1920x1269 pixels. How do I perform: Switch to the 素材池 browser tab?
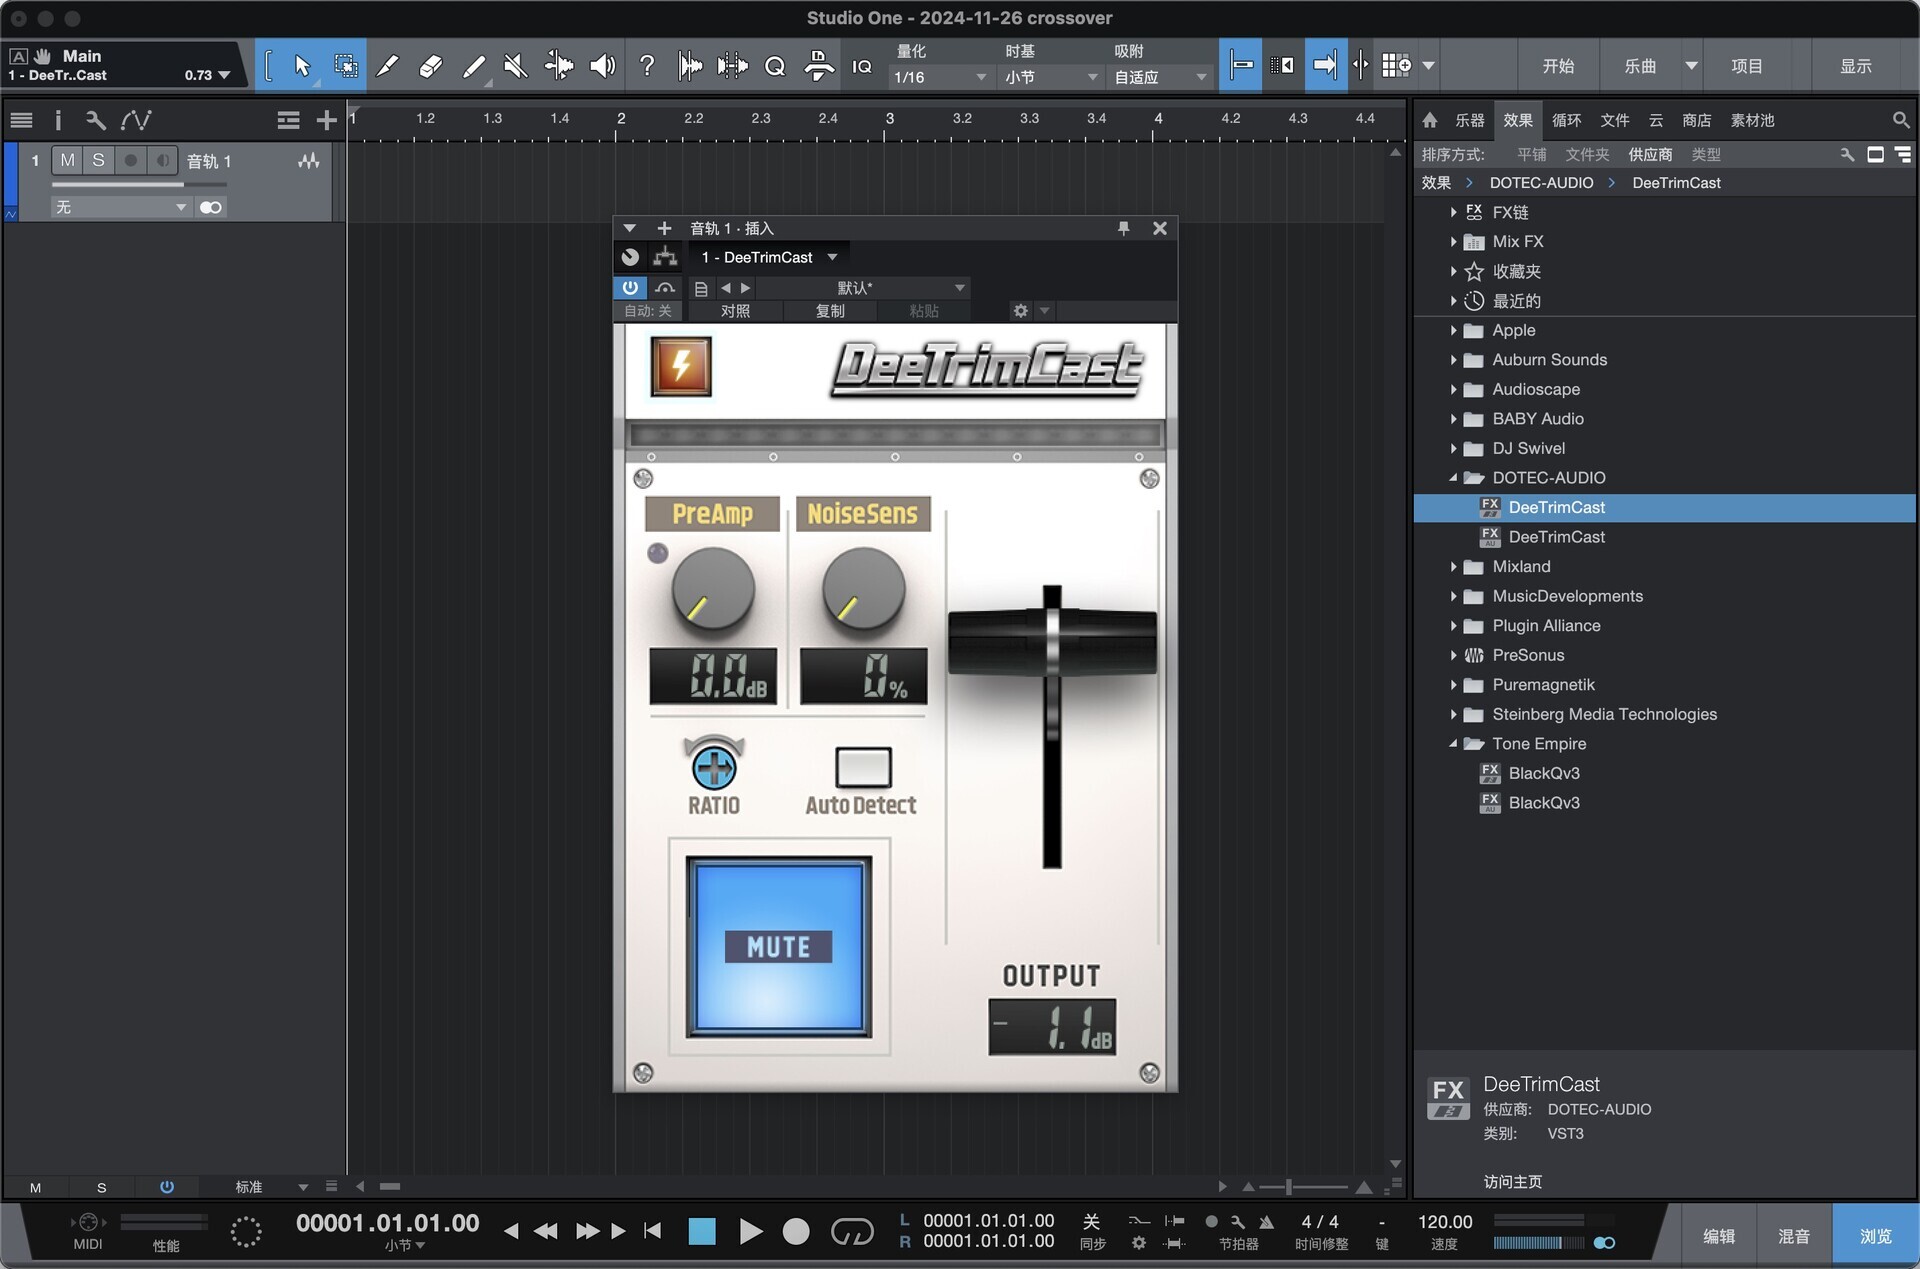(1752, 120)
